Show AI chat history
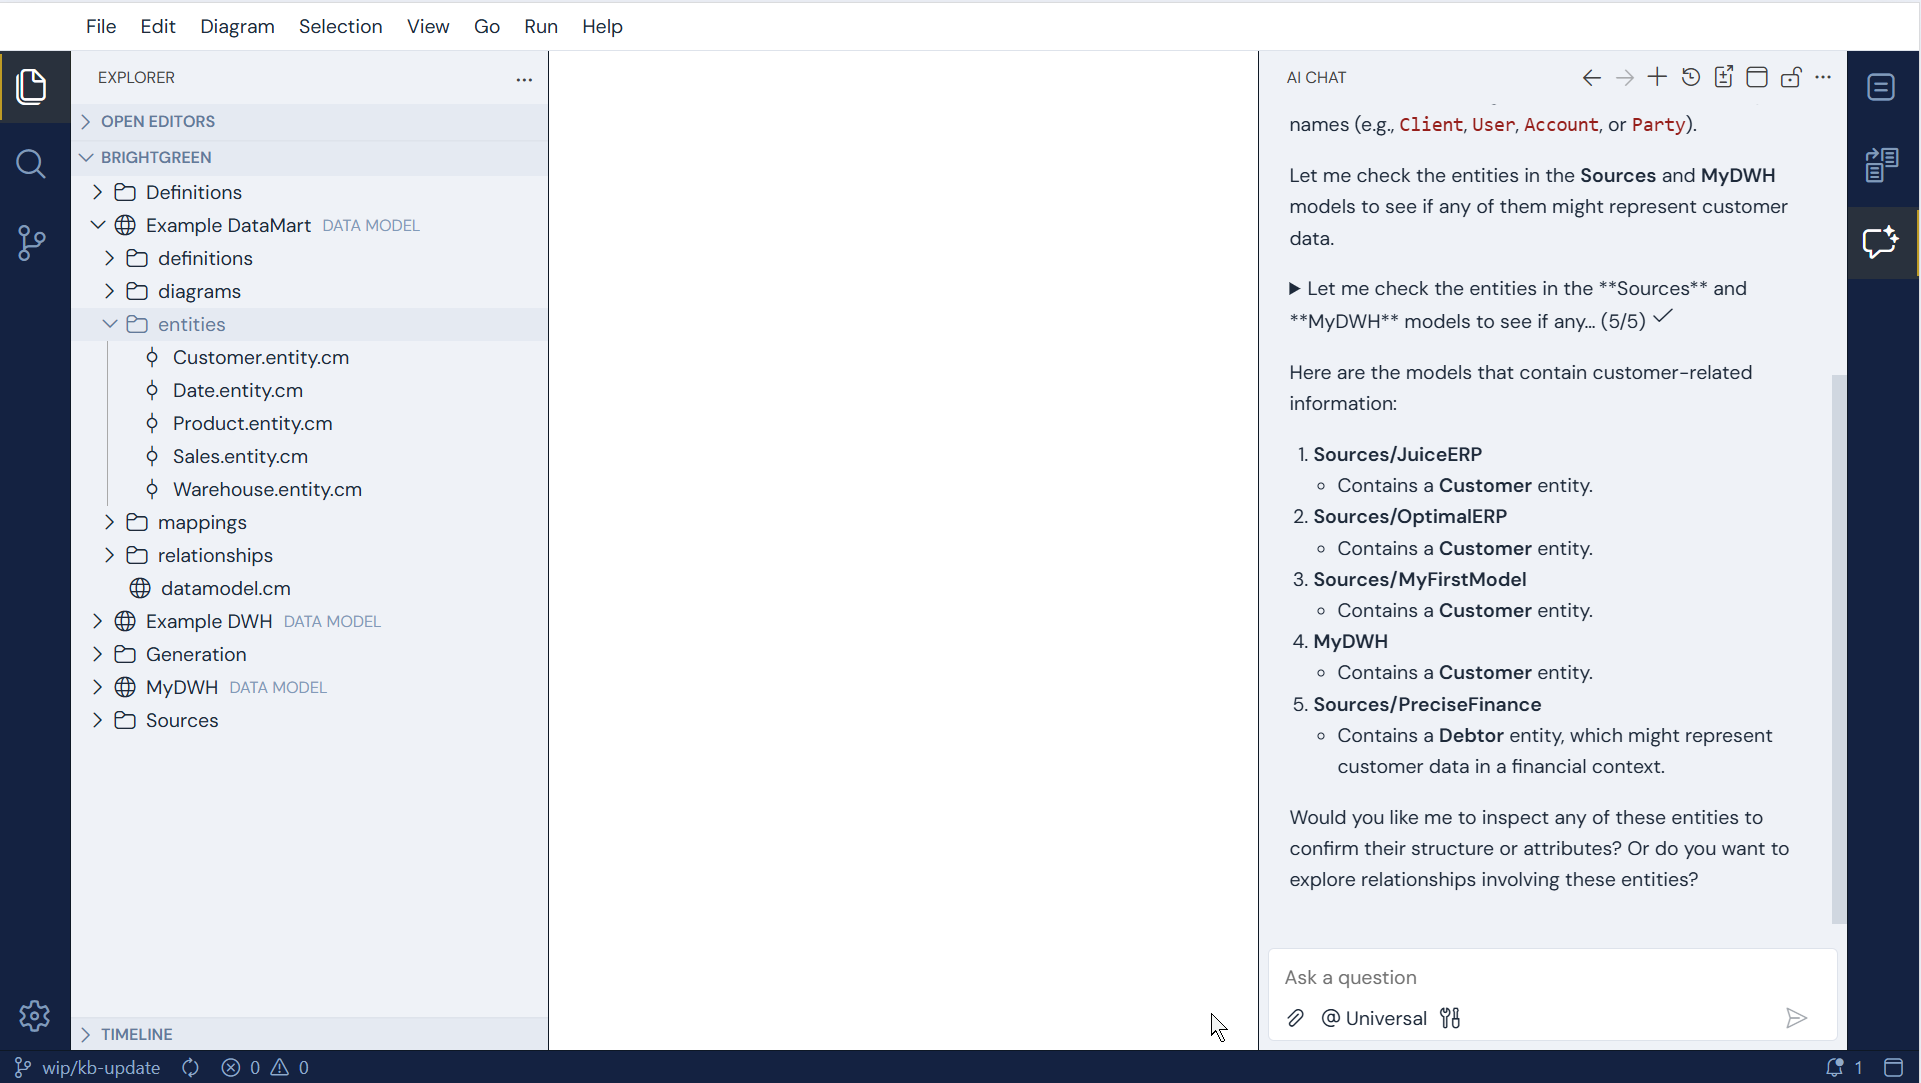Screen dimensions: 1921x1083 [1691, 77]
